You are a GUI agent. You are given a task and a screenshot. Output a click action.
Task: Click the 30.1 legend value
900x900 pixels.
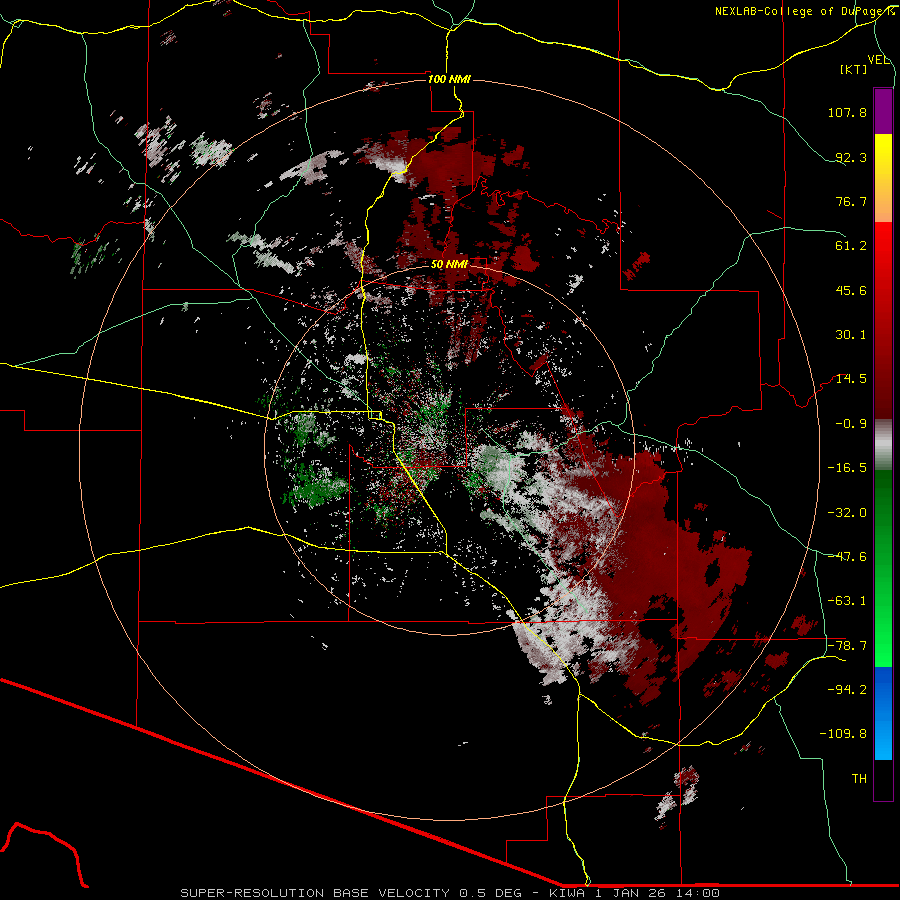tap(851, 335)
